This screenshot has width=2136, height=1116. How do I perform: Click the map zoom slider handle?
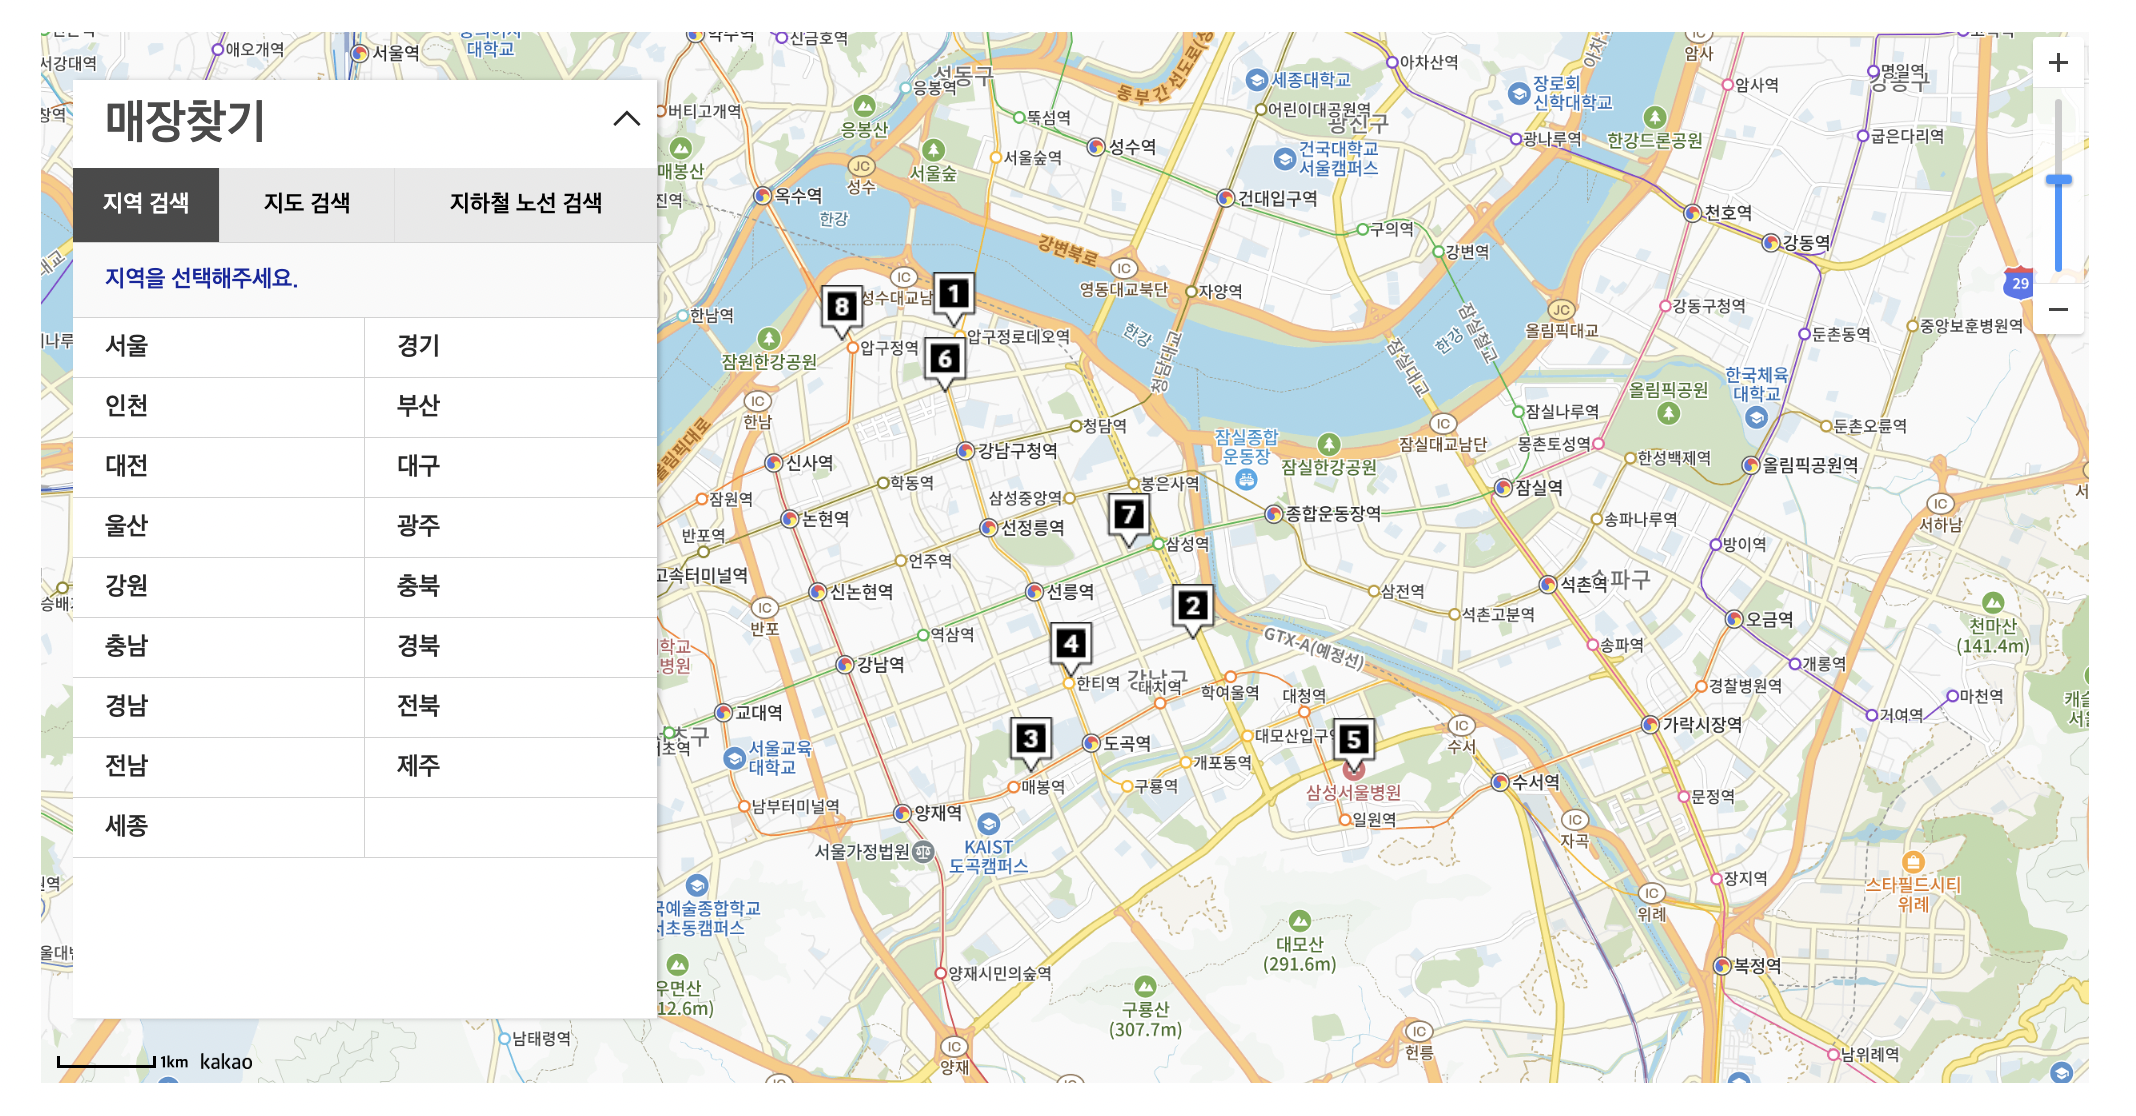pos(2058,181)
